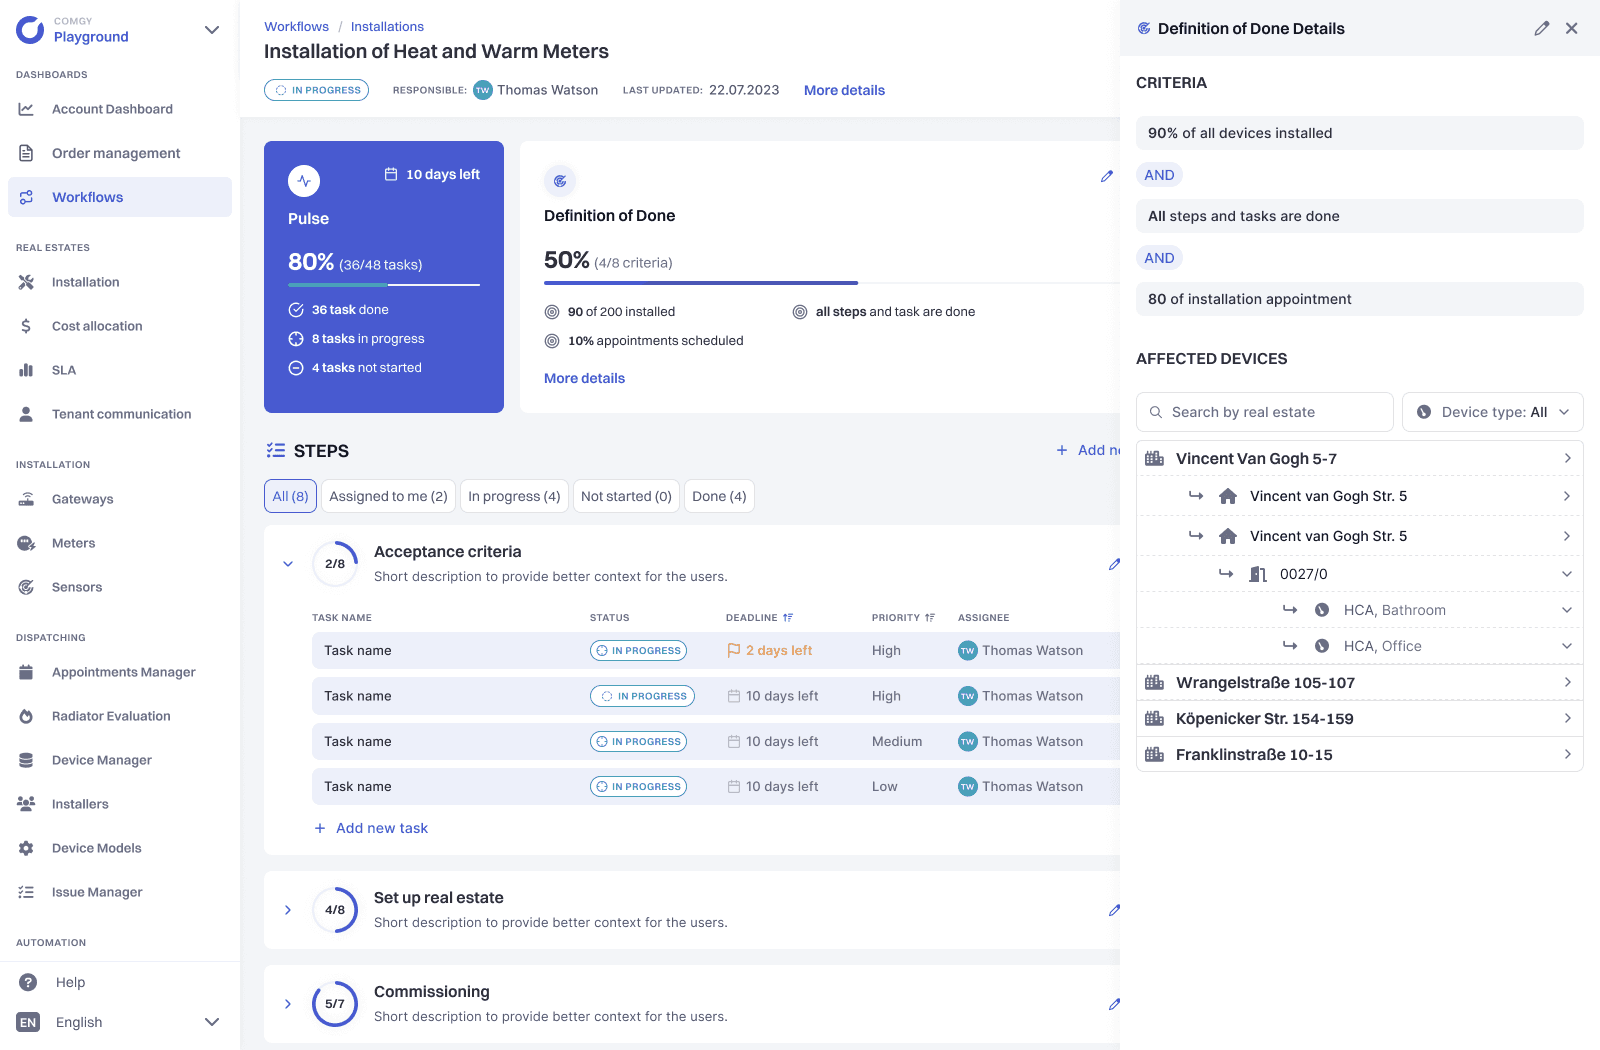Expand Wrangelstraße 105-107 real estate

(x=1567, y=682)
